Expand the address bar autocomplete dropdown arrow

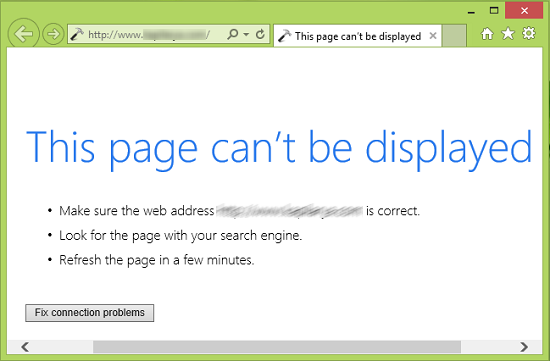[x=246, y=34]
